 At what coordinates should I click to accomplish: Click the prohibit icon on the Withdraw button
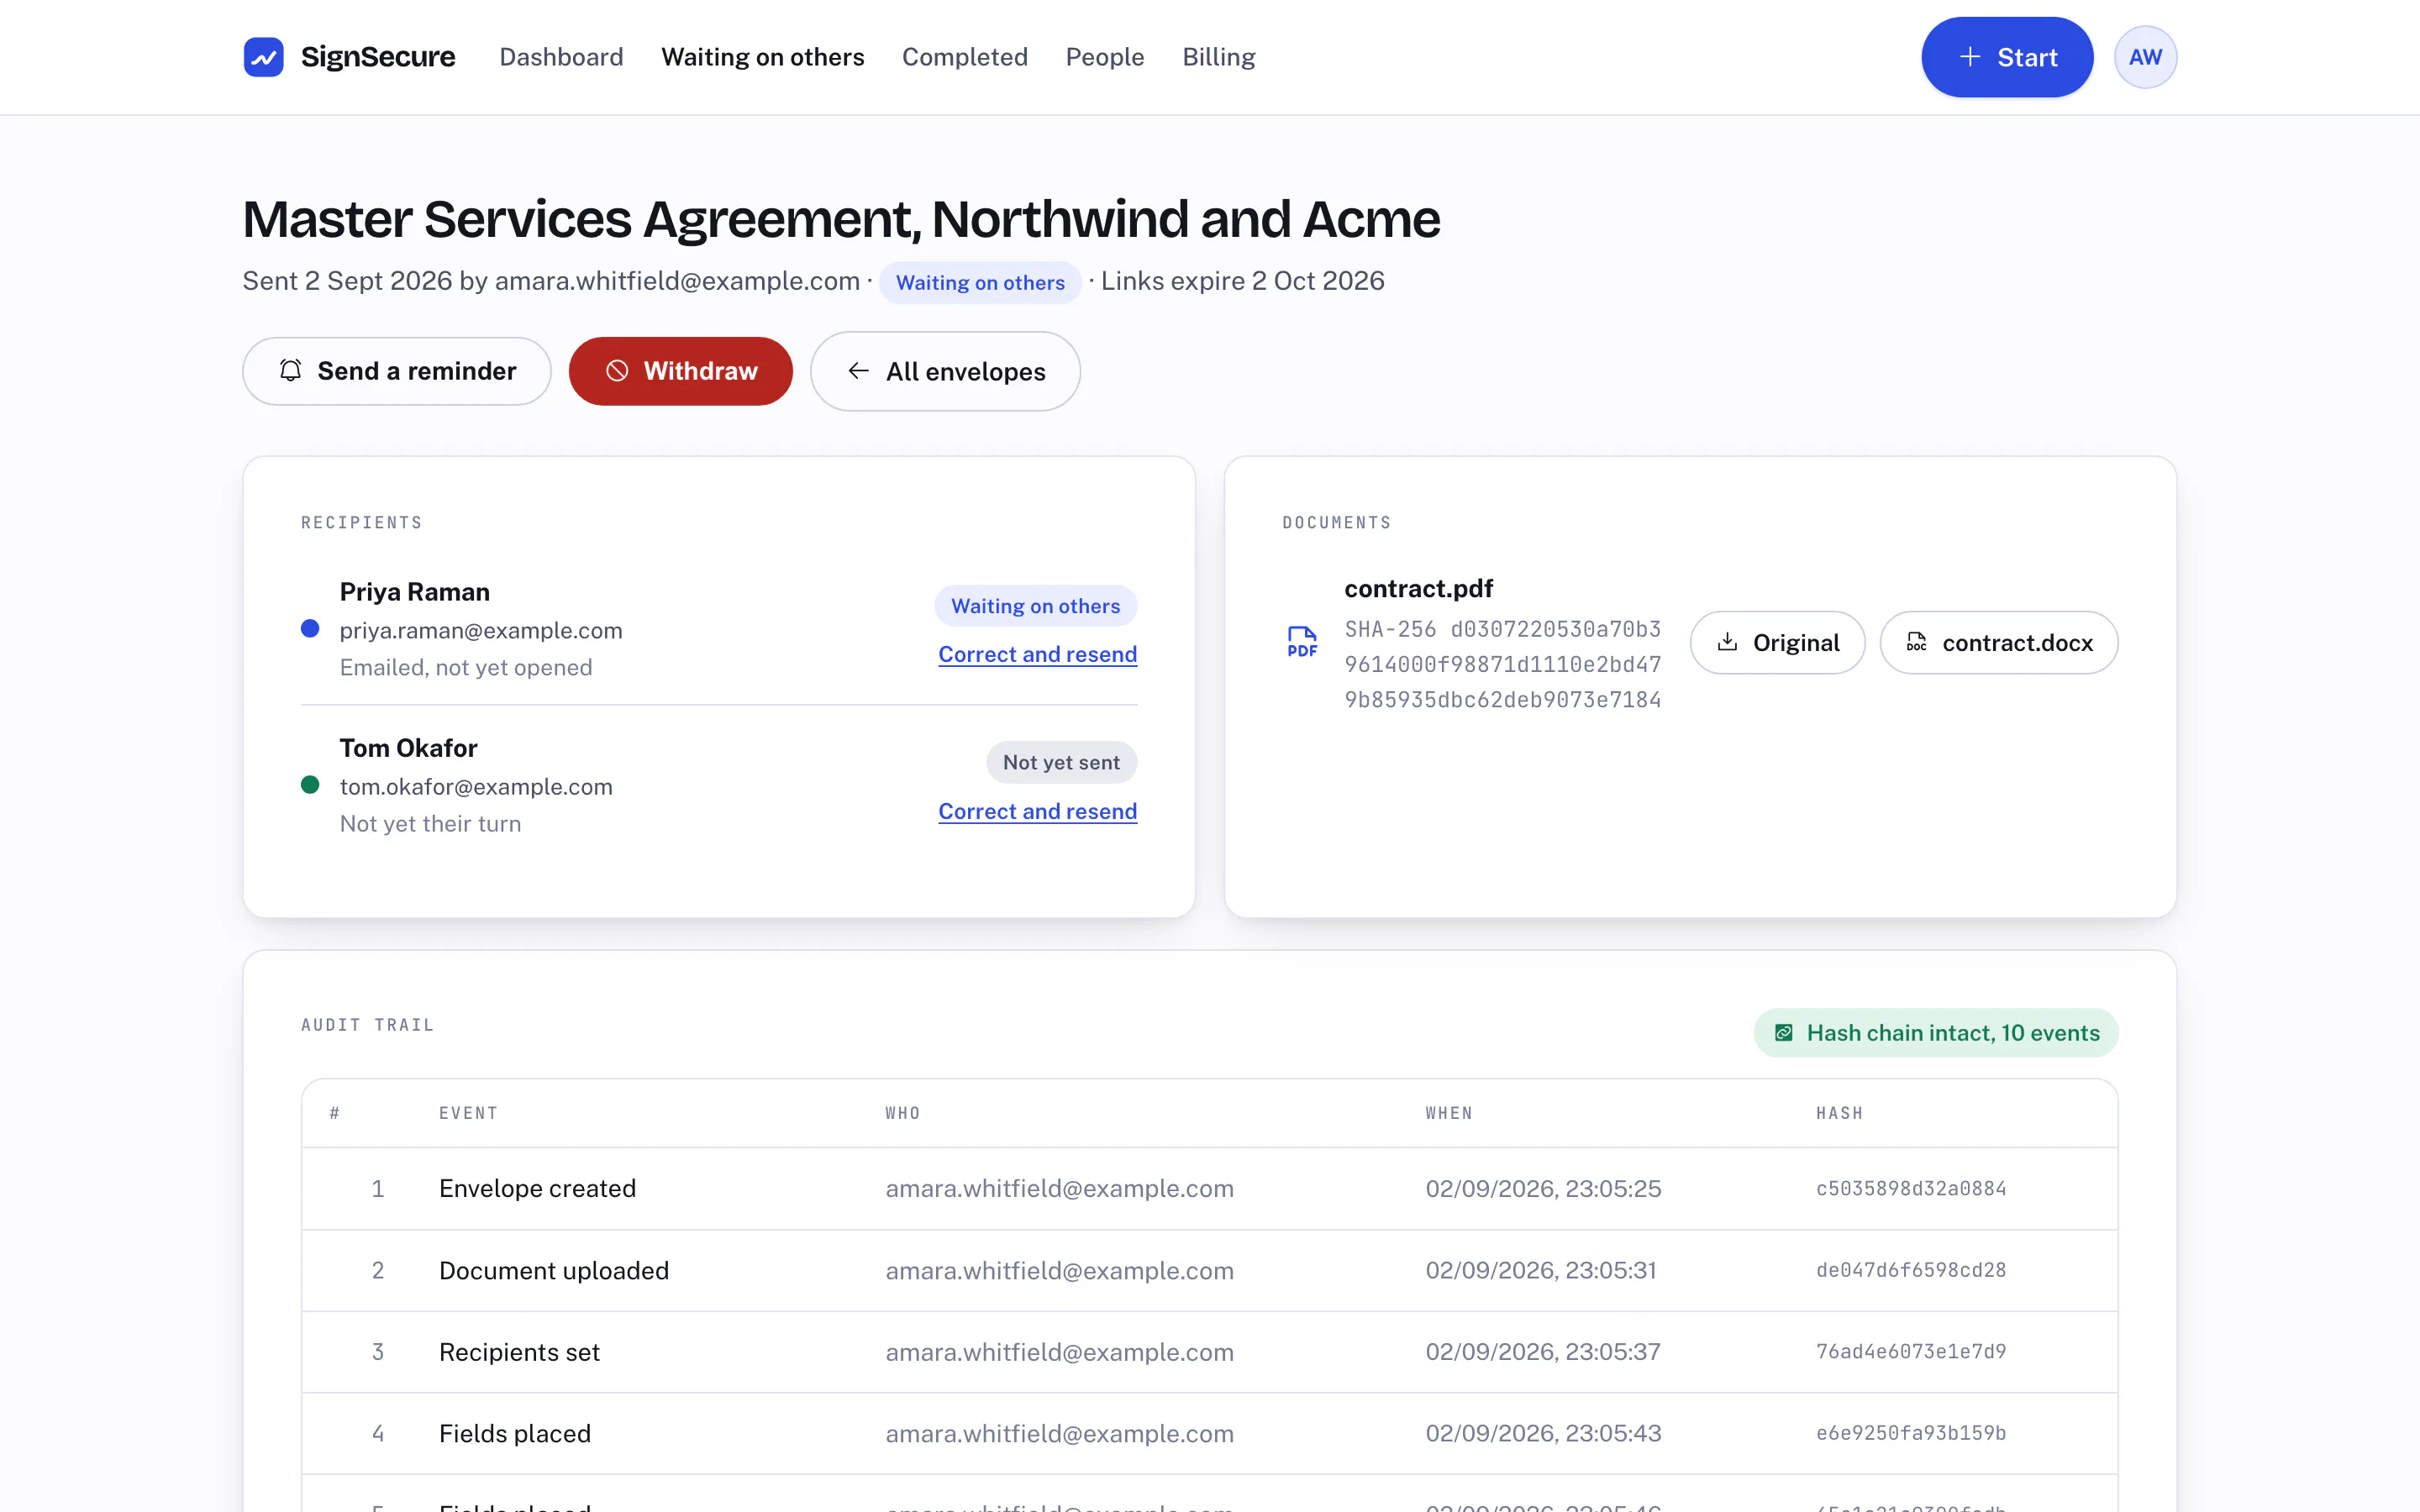617,371
